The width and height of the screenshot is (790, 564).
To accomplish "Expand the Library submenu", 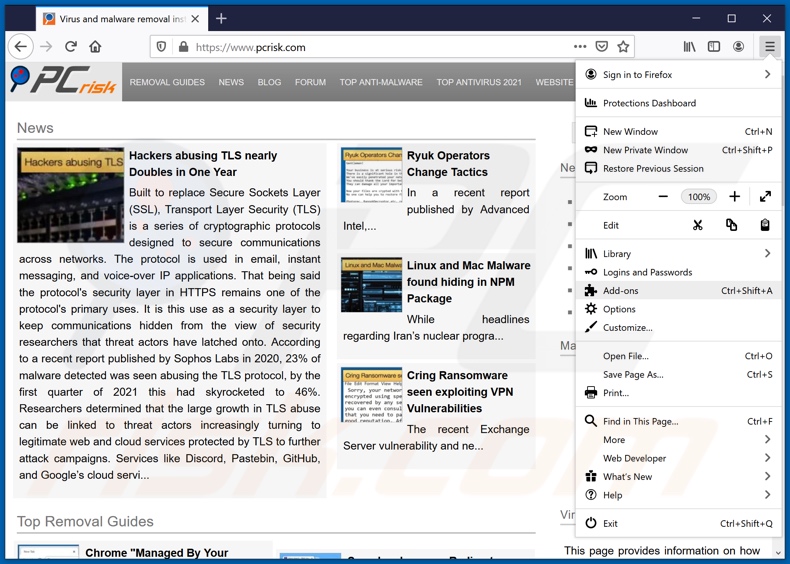I will (x=767, y=254).
